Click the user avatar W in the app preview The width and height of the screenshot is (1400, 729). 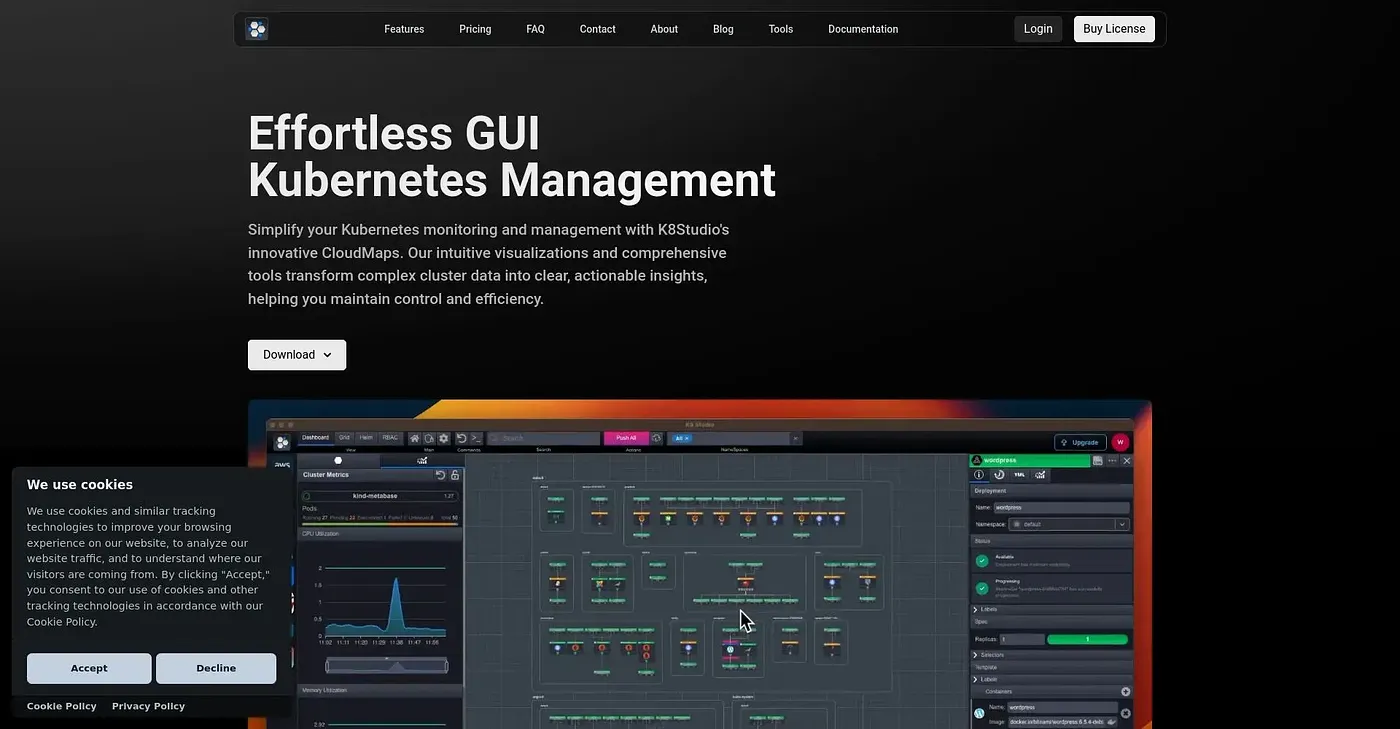[1120, 442]
